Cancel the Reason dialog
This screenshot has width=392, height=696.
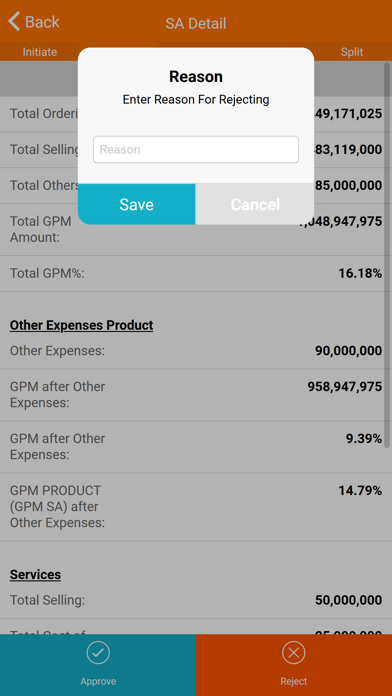tap(255, 204)
